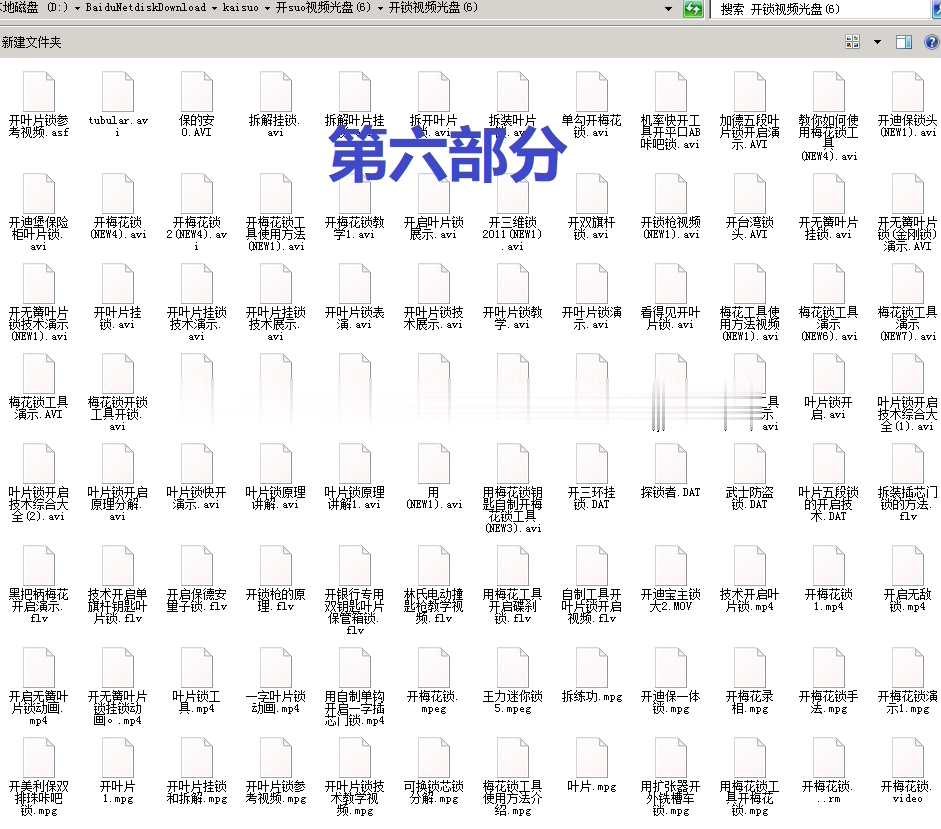Select the 保的安0.AVI file icon
The image size is (941, 829).
[197, 91]
